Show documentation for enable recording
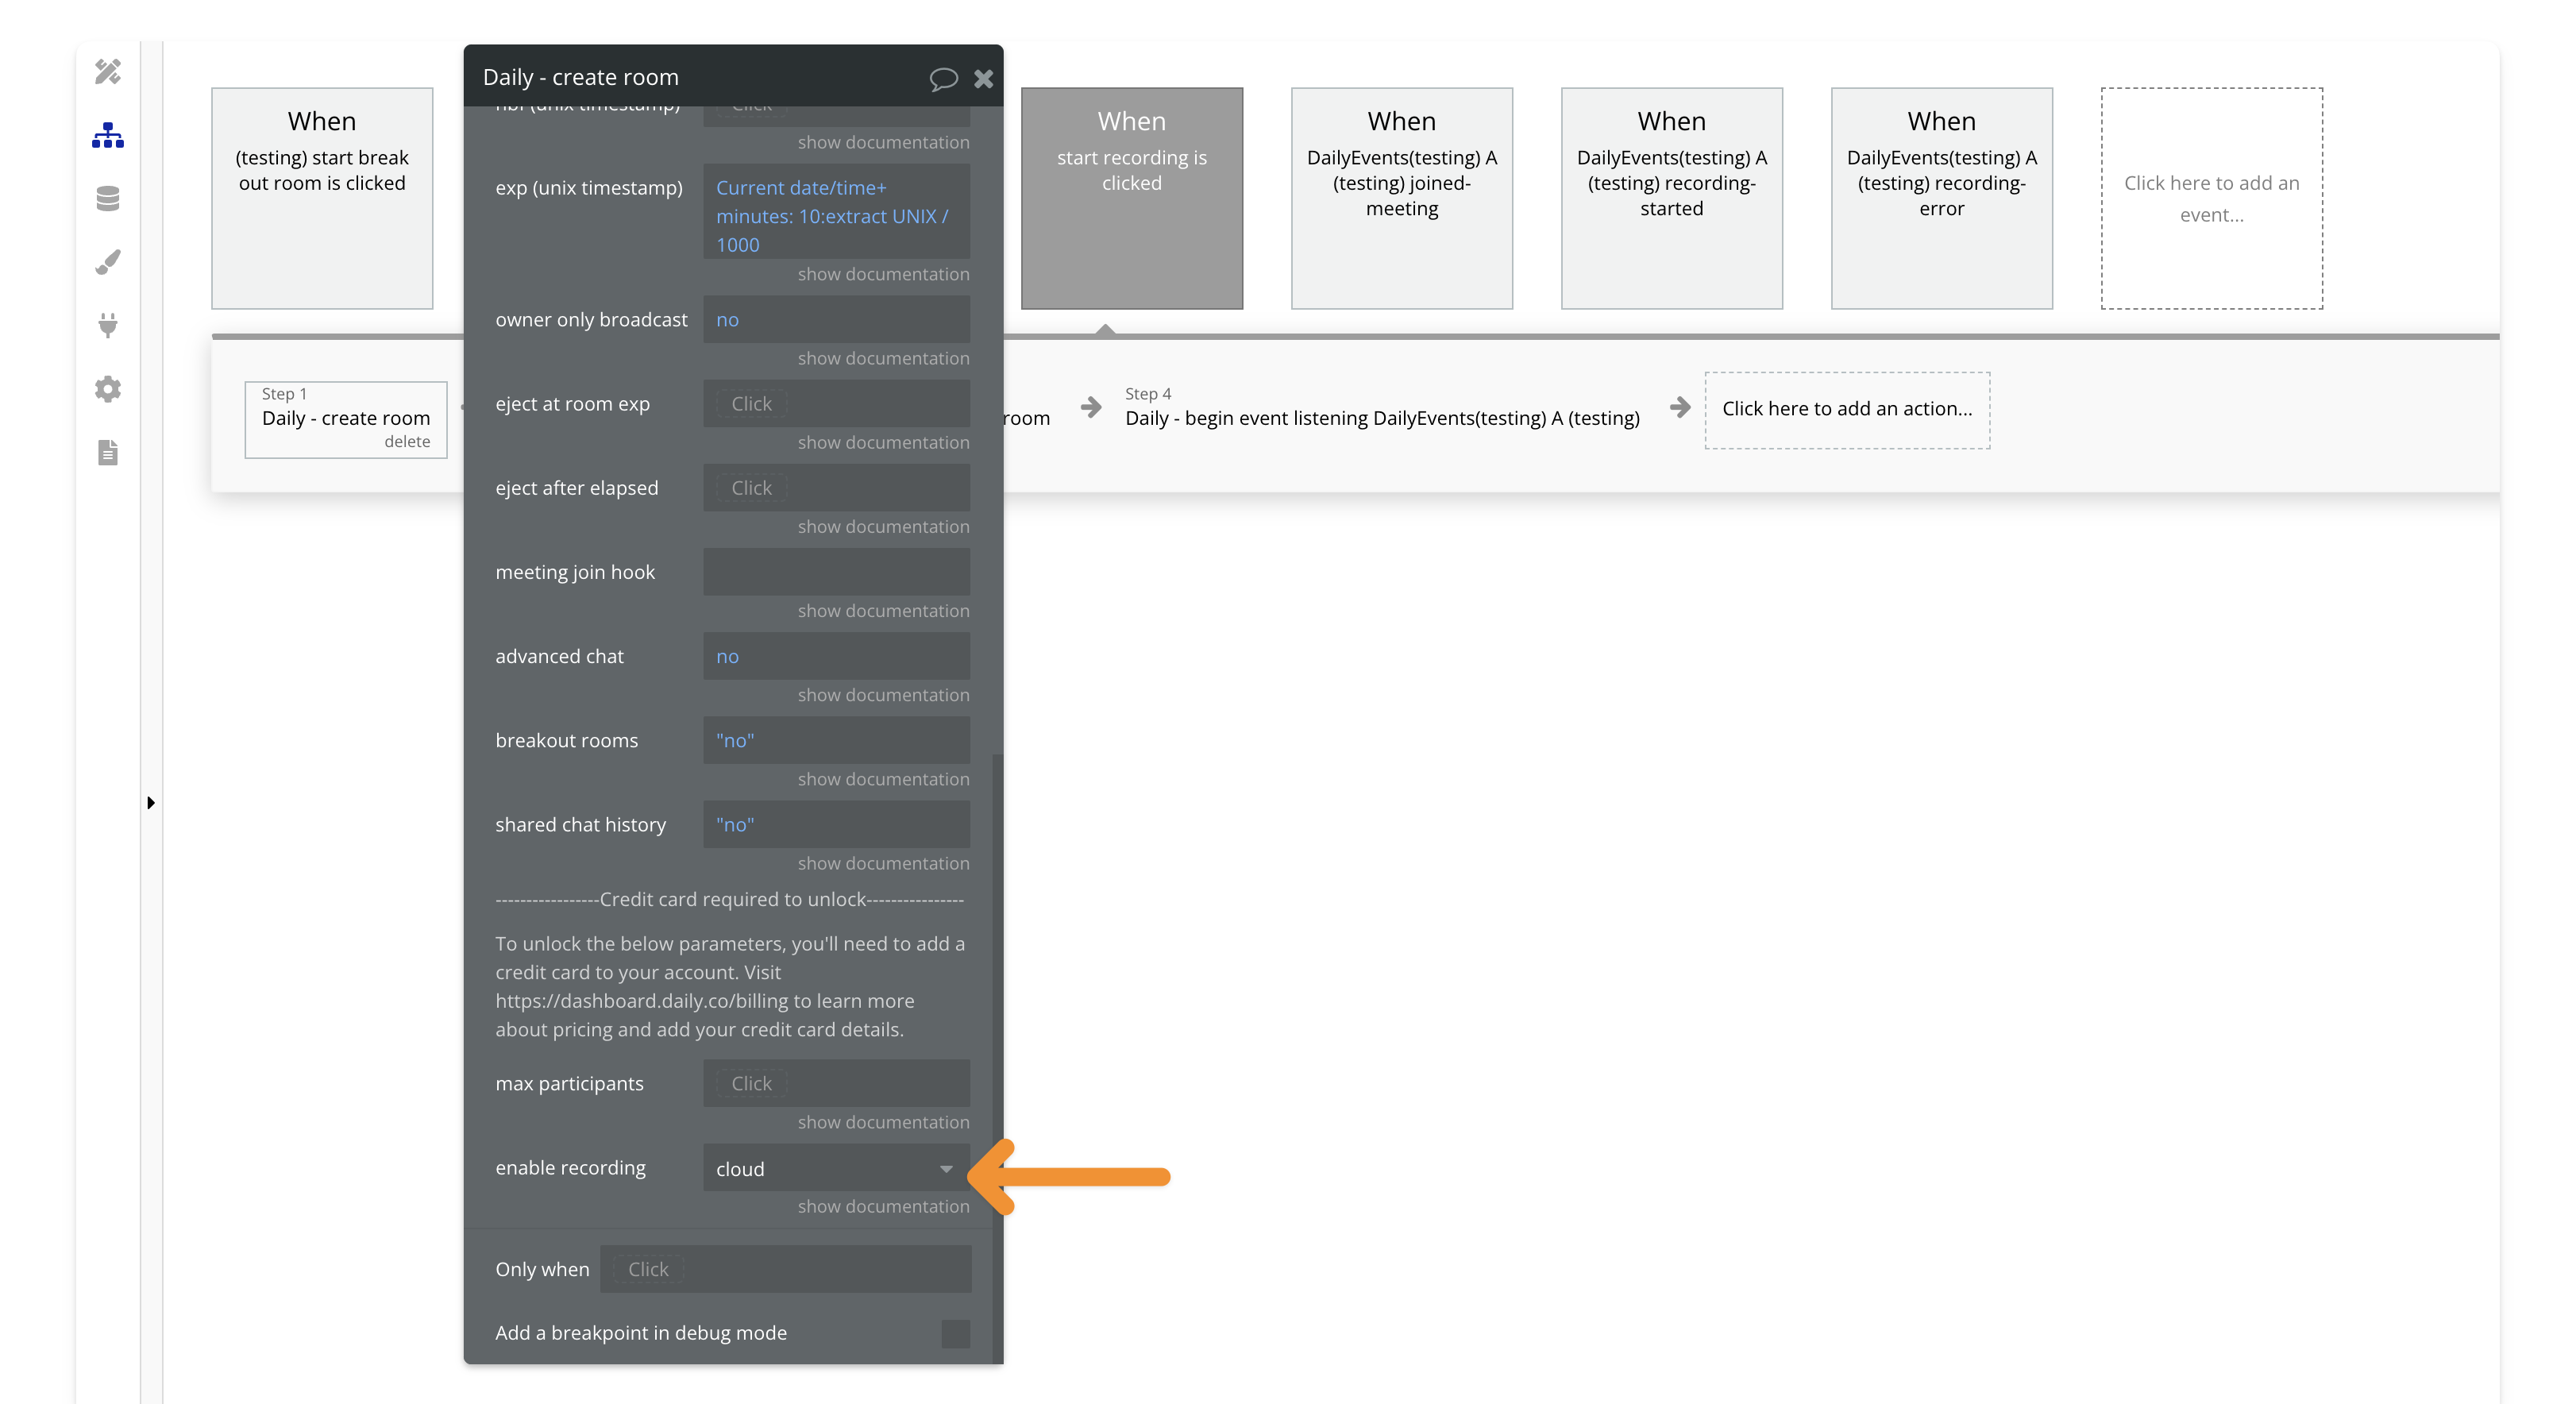 [x=883, y=1206]
